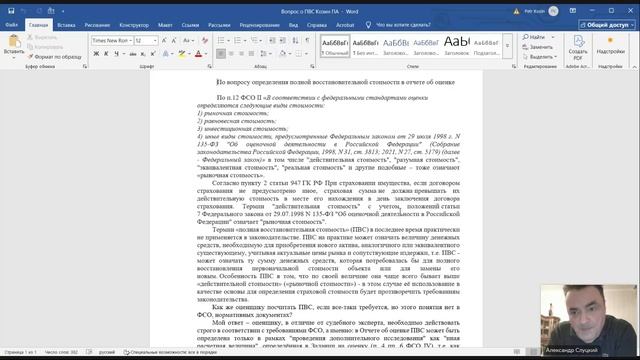Switch to the Рисование tab
Image resolution: width=640 pixels, height=360 pixels.
(97, 25)
